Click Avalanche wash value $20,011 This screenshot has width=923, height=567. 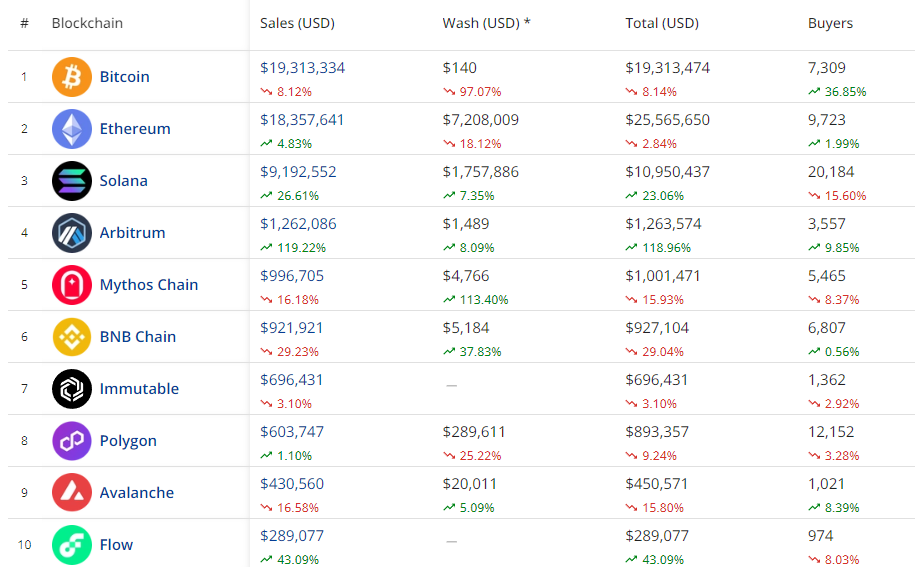pos(470,484)
